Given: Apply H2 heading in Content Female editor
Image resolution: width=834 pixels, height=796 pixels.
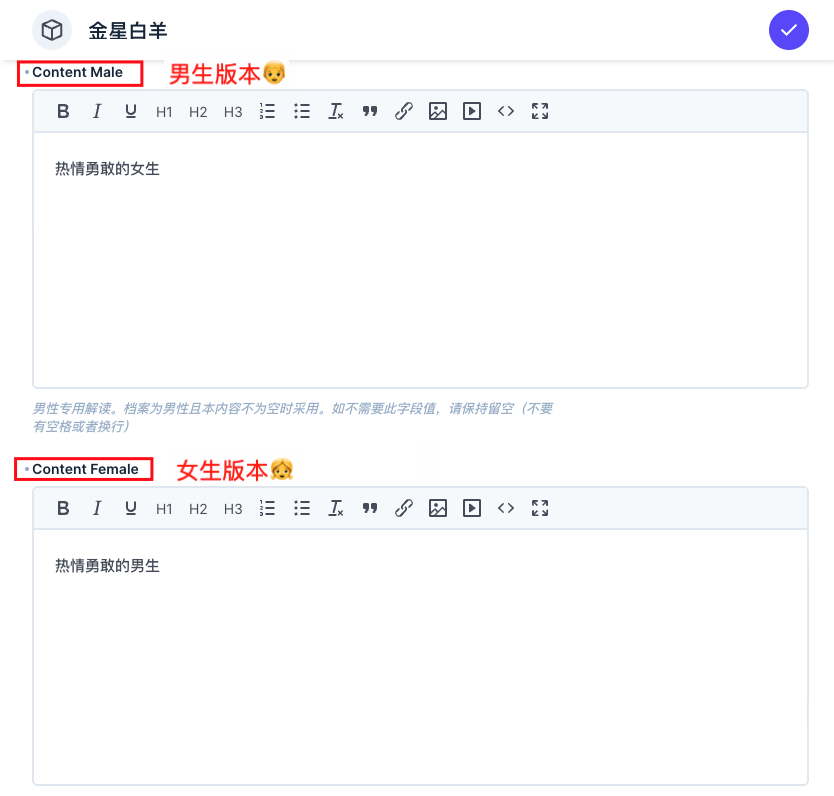Looking at the screenshot, I should (198, 509).
